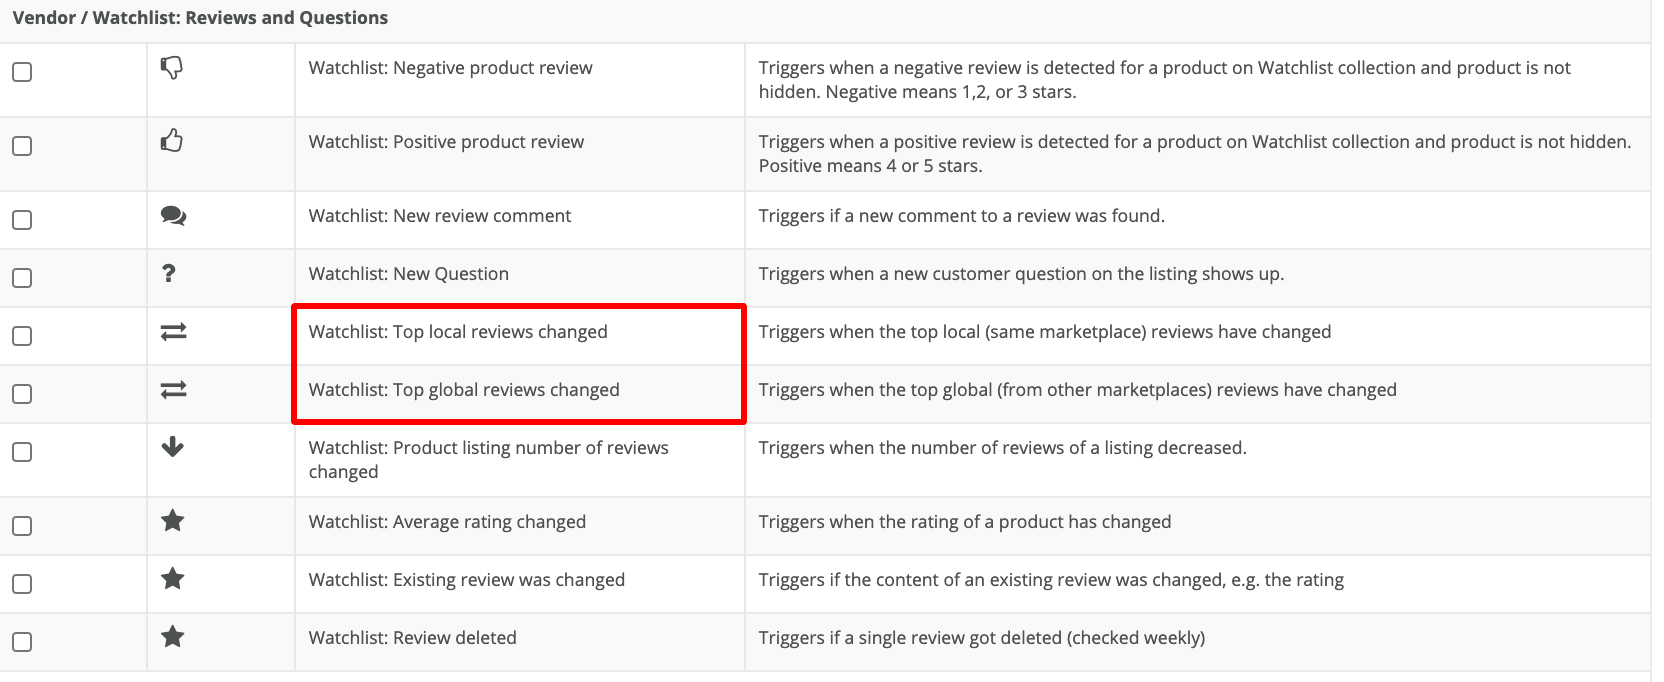This screenshot has height=682, width=1664.
Task: Click the 'Vendor / Watchlist: Reviews and Questions' header
Action: (200, 18)
